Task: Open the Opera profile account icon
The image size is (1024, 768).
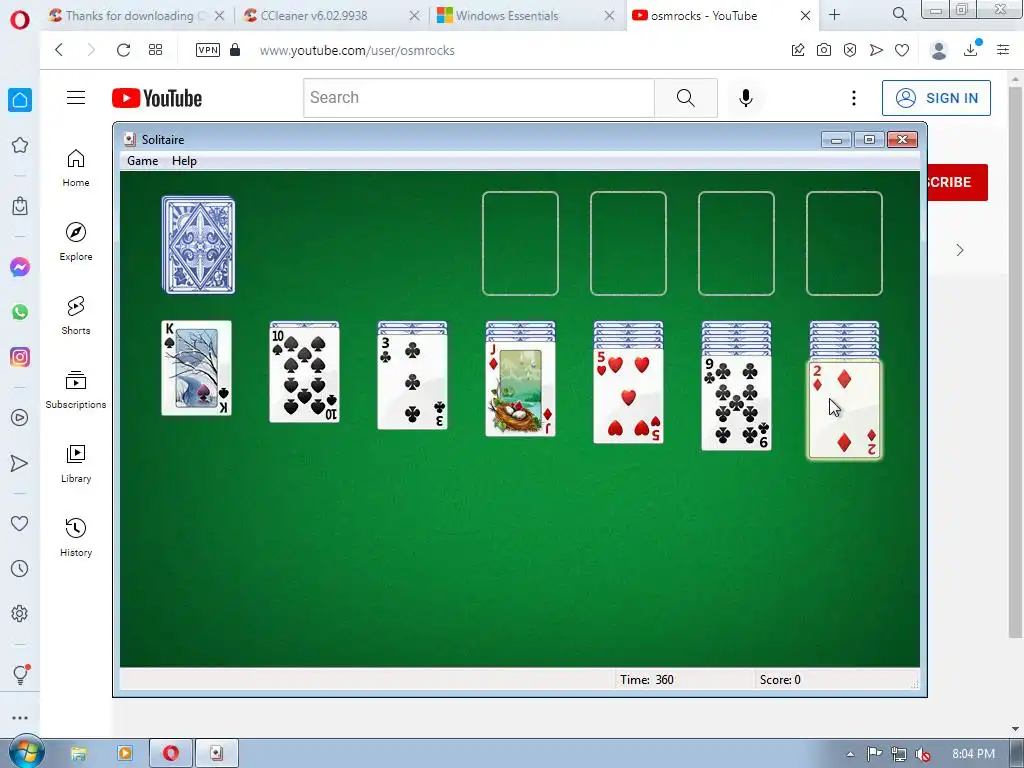Action: [939, 50]
